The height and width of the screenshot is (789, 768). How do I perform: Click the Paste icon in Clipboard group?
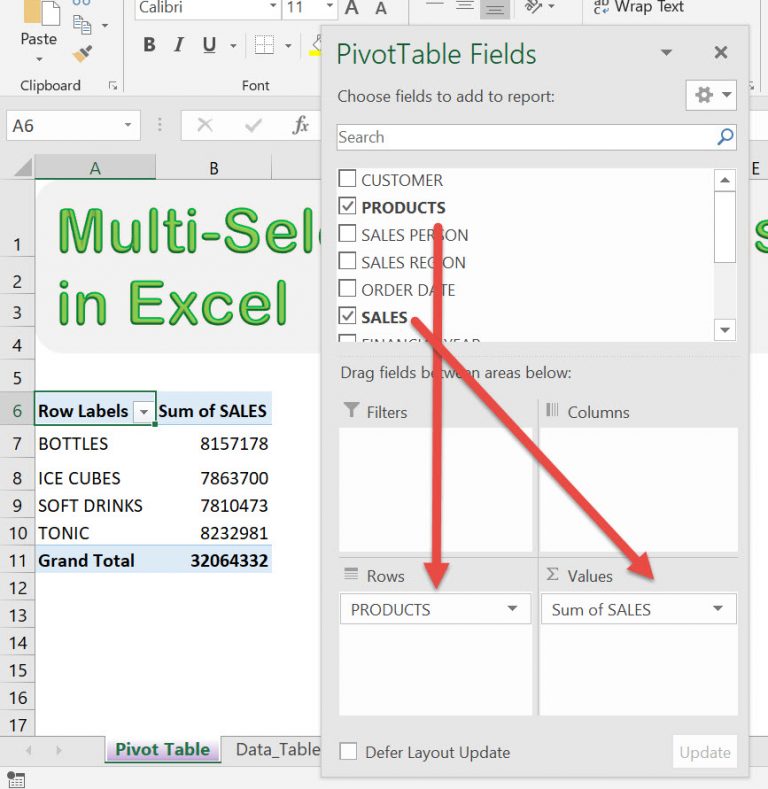tap(38, 22)
